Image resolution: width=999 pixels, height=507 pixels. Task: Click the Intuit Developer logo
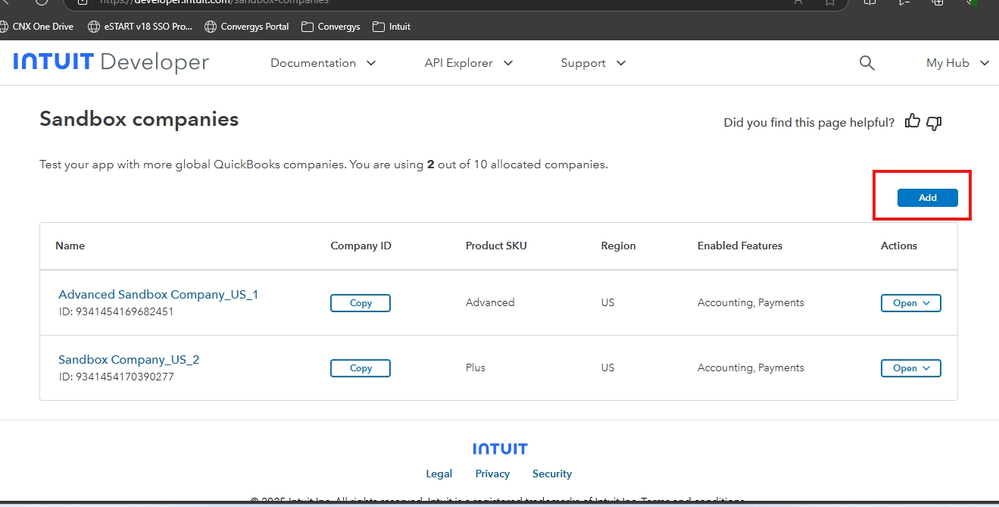tap(111, 63)
